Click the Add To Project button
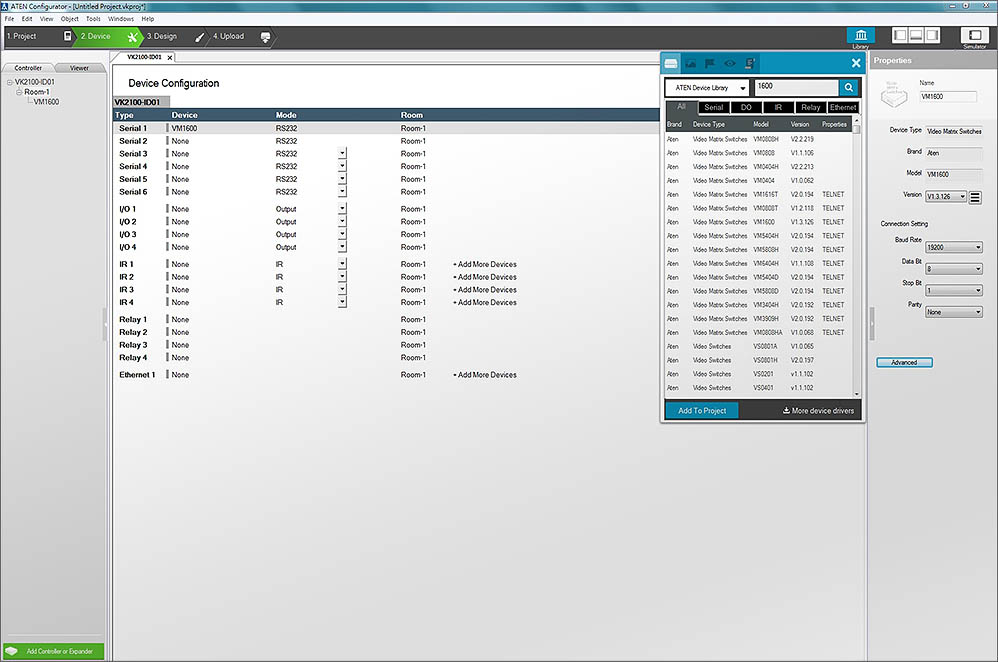 [702, 411]
